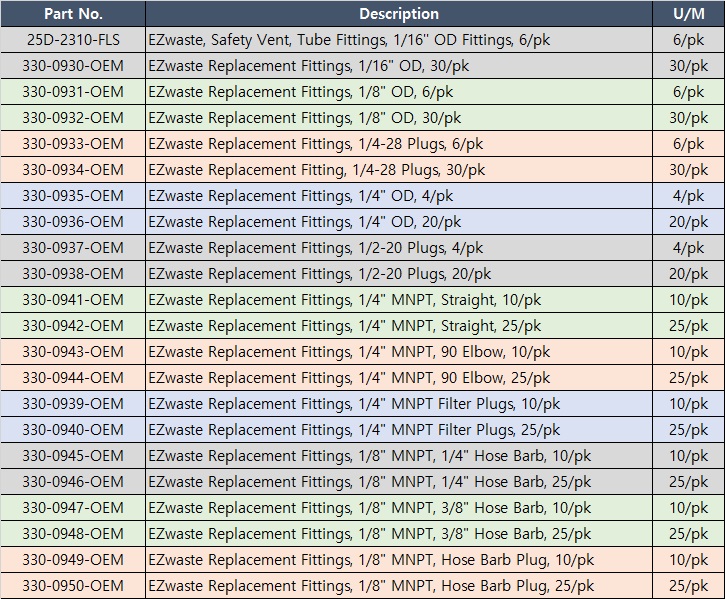The height and width of the screenshot is (599, 725).
Task: Select the 20/pk unit for 330-0938-OEM
Action: point(688,273)
